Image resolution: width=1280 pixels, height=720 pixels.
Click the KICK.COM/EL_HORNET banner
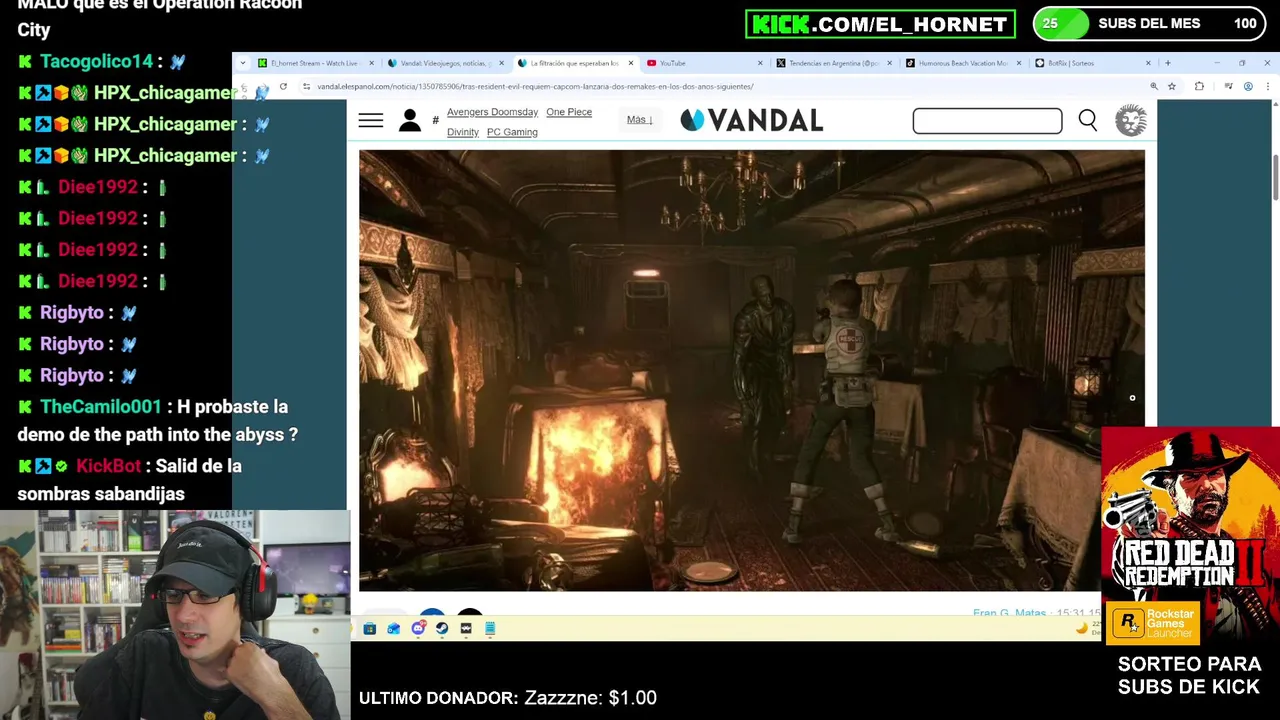[x=880, y=24]
